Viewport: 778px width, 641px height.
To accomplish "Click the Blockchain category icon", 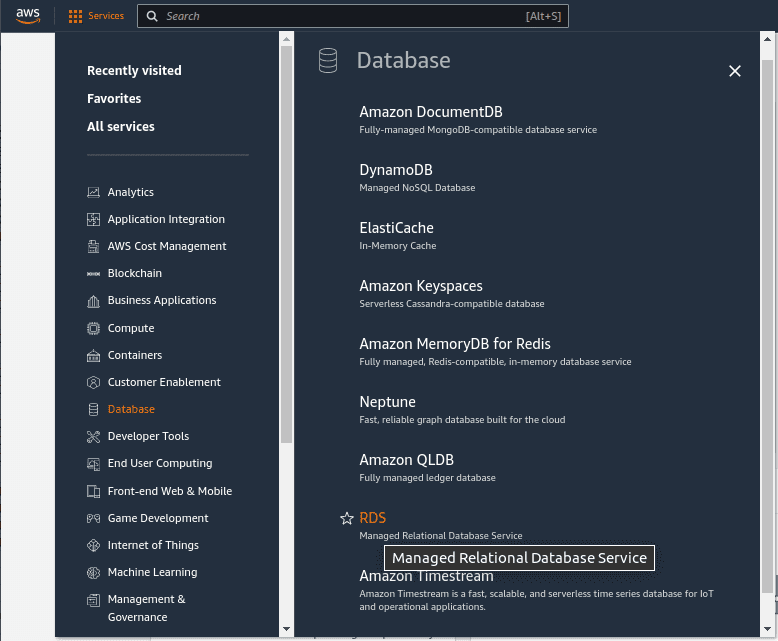I will tap(93, 273).
